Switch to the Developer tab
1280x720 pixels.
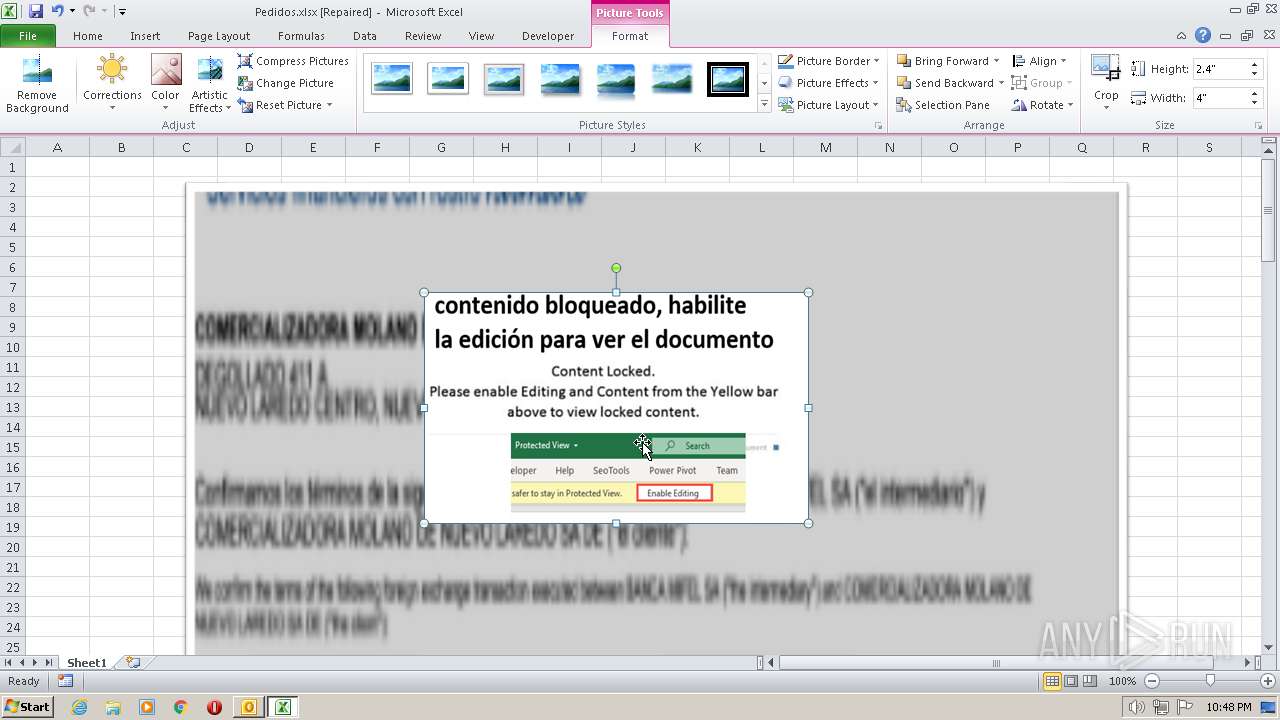tap(548, 36)
